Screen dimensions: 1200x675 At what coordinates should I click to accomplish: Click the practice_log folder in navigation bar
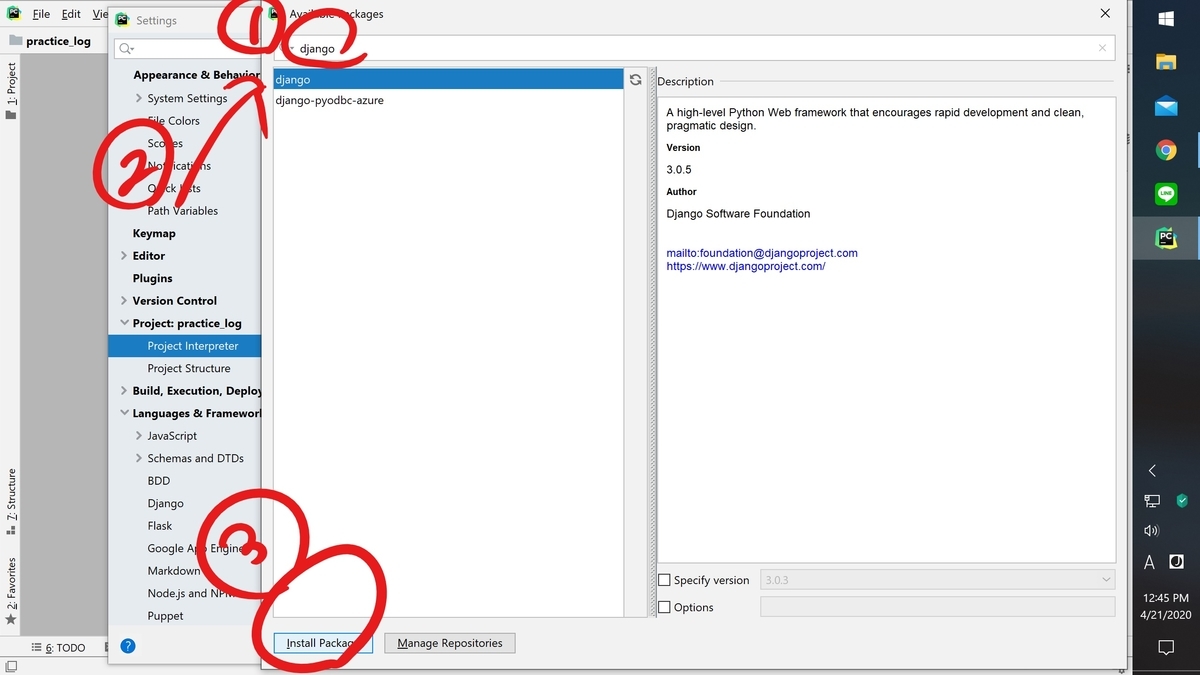pyautogui.click(x=50, y=41)
